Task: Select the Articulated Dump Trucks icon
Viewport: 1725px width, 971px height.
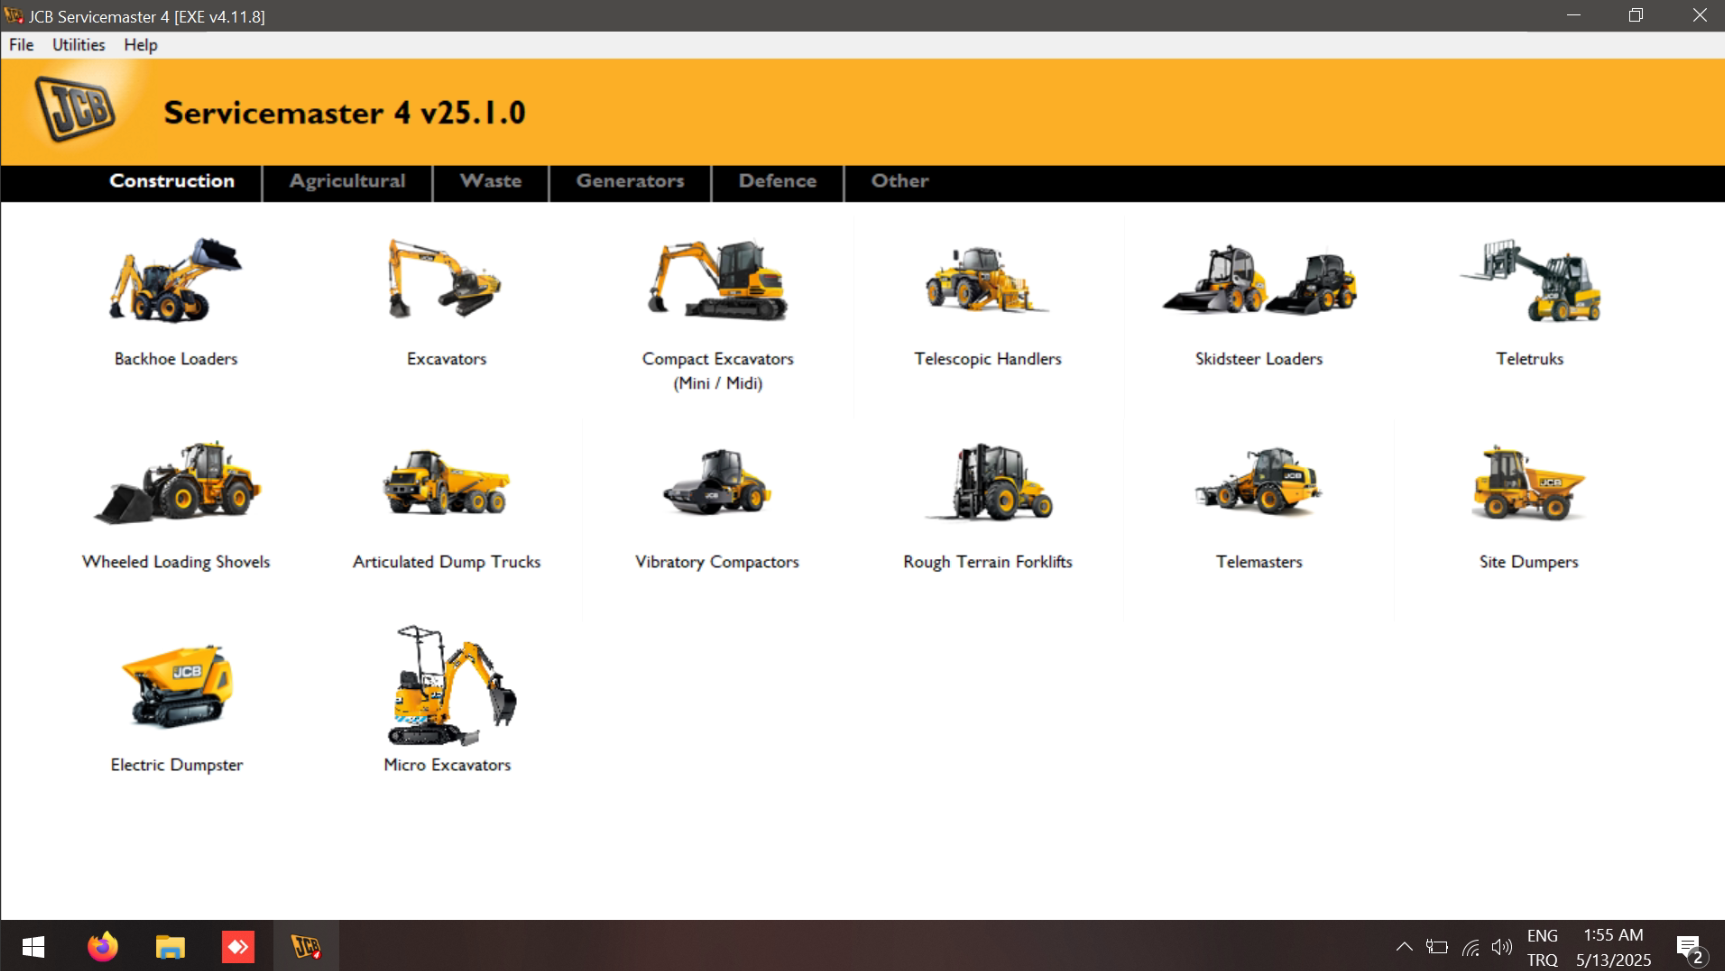Action: tap(446, 485)
